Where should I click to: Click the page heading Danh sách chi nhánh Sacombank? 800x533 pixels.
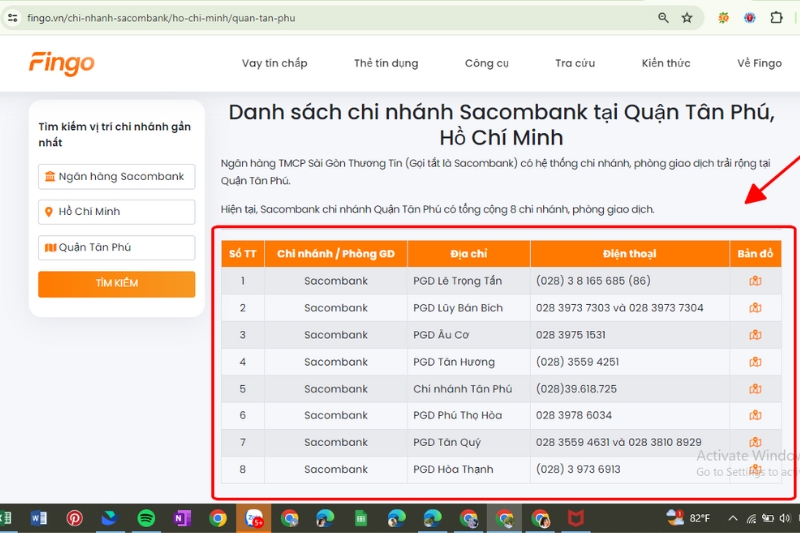[x=502, y=125]
